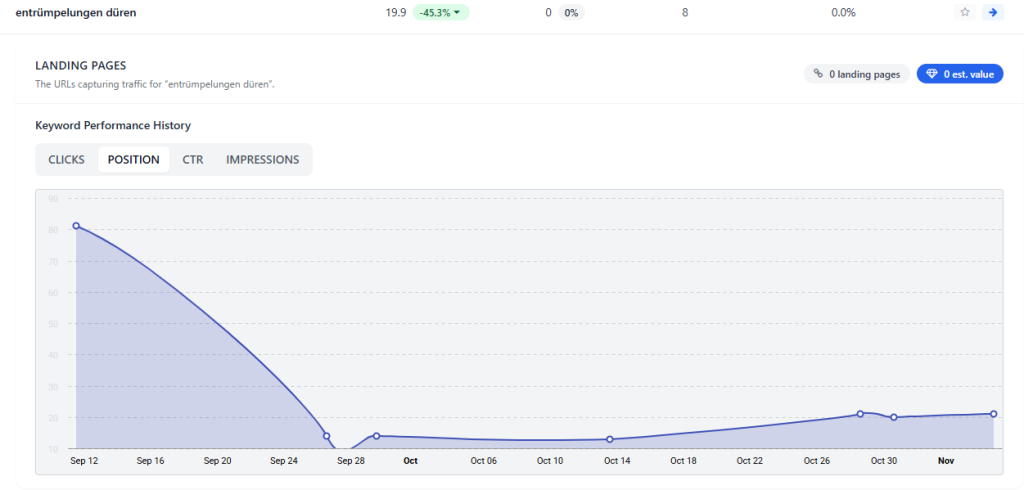Image resolution: width=1024 pixels, height=490 pixels.
Task: Expand the -45.3% position change badge
Action: (441, 13)
